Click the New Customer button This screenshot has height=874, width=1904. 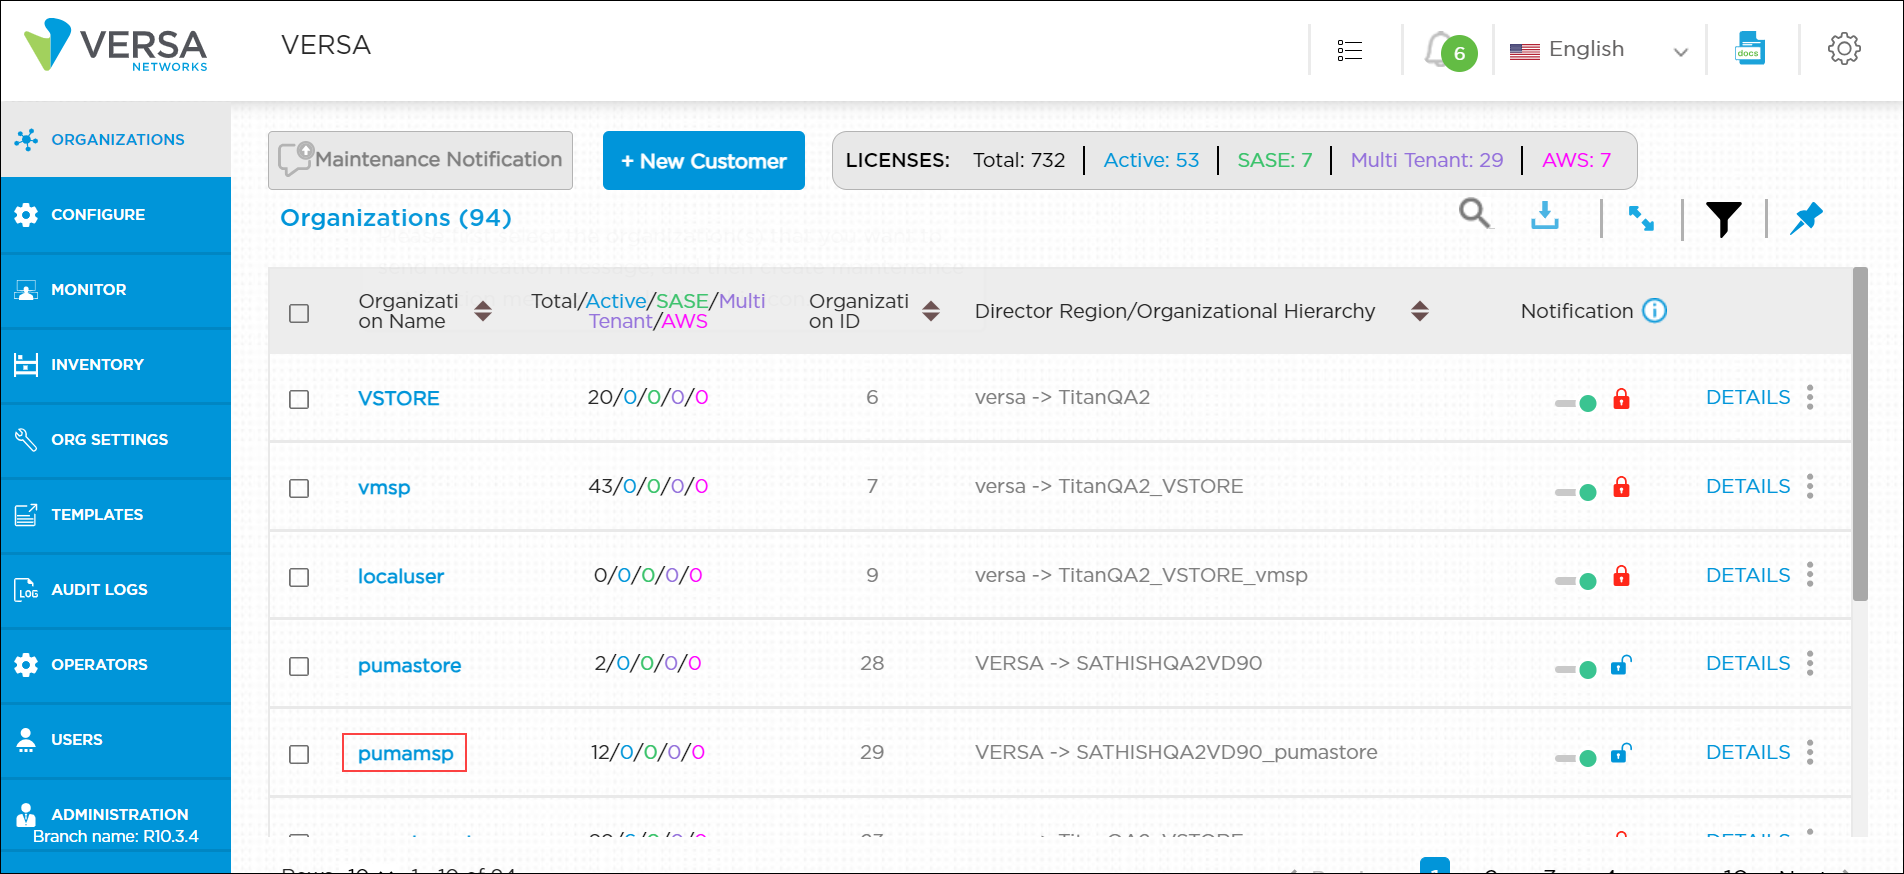(703, 161)
